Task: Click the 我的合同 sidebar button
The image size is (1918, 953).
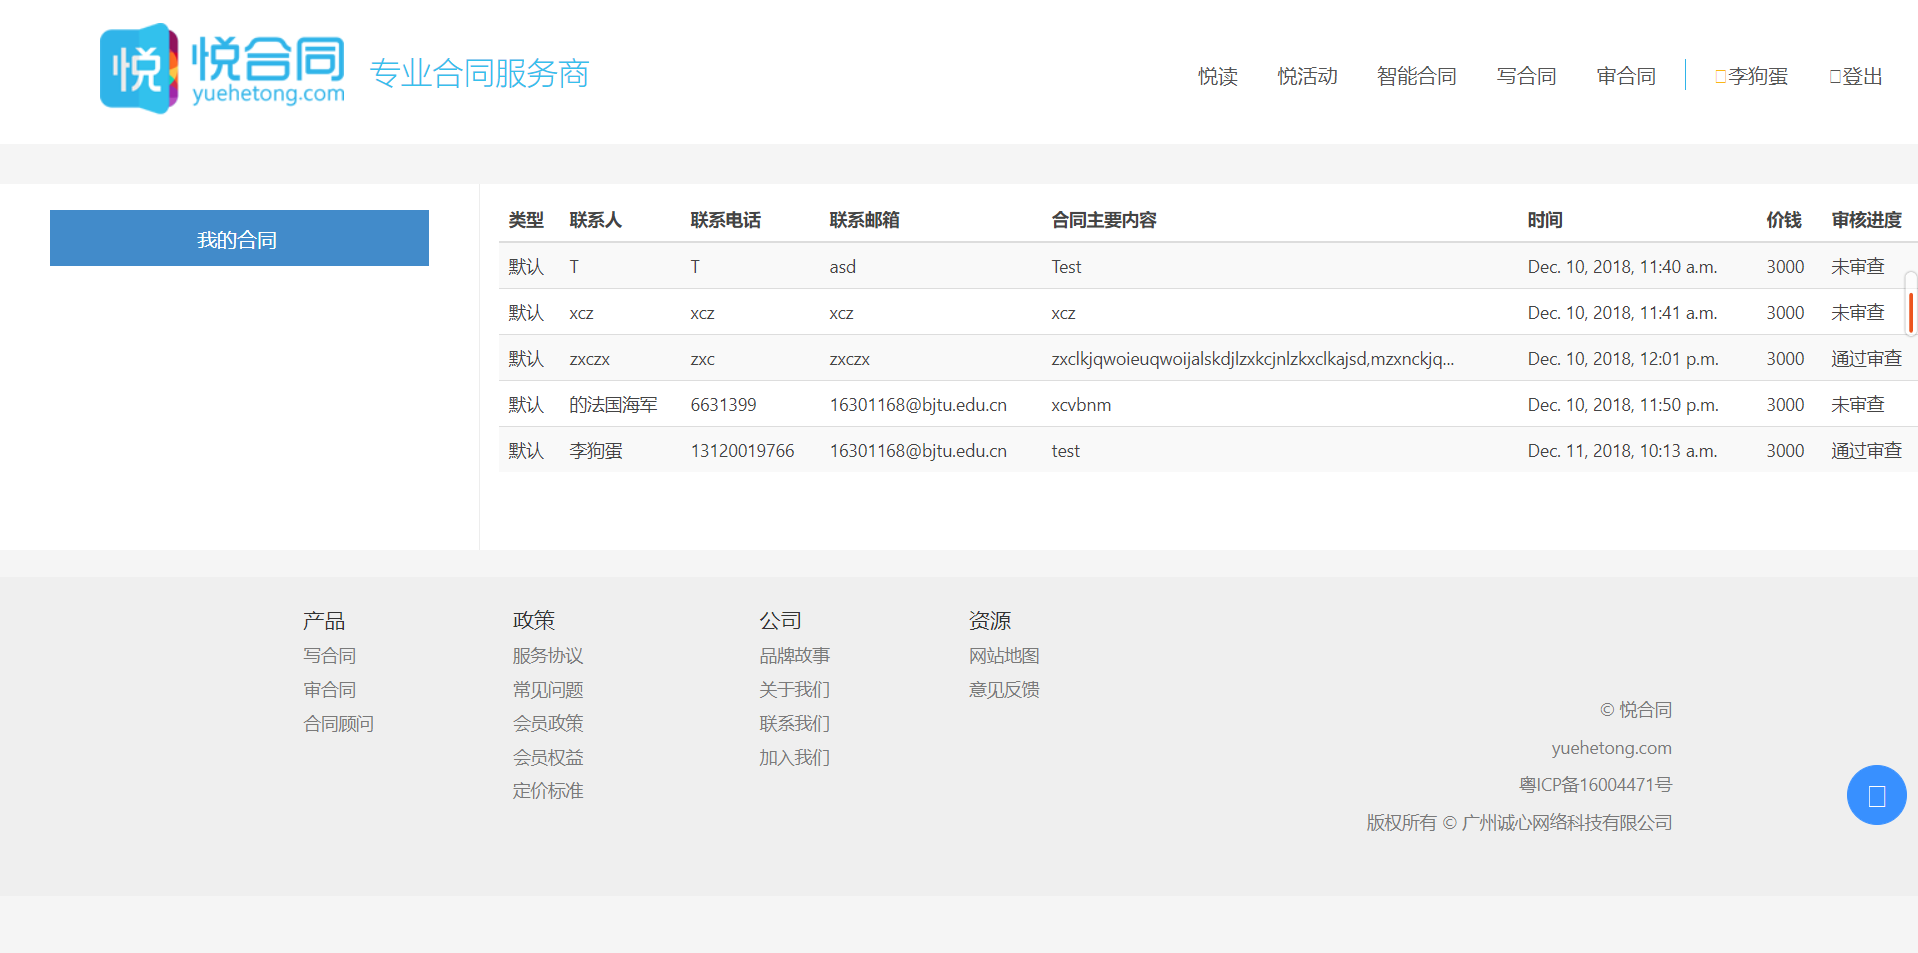Action: pyautogui.click(x=239, y=238)
